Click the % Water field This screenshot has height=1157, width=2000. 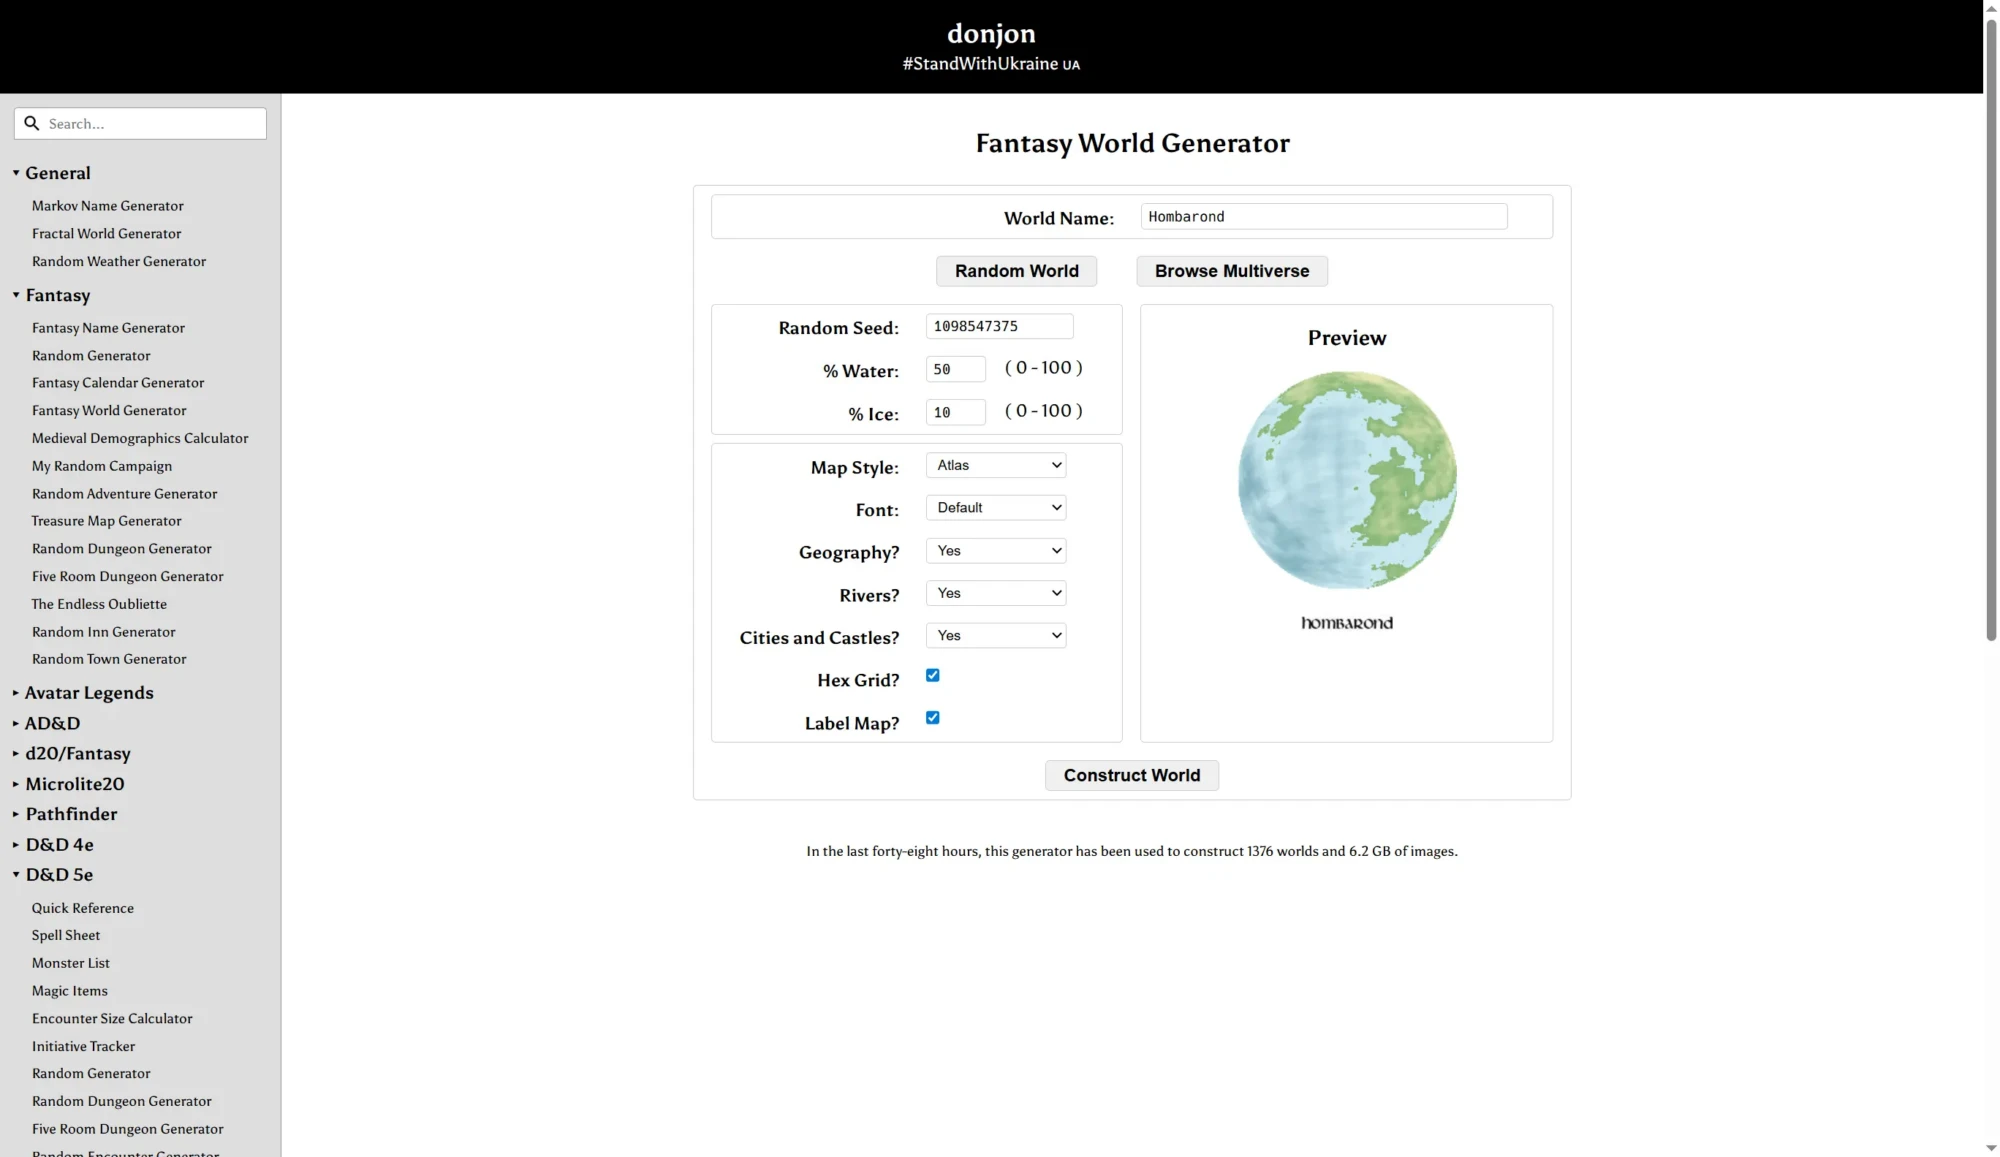click(x=955, y=369)
